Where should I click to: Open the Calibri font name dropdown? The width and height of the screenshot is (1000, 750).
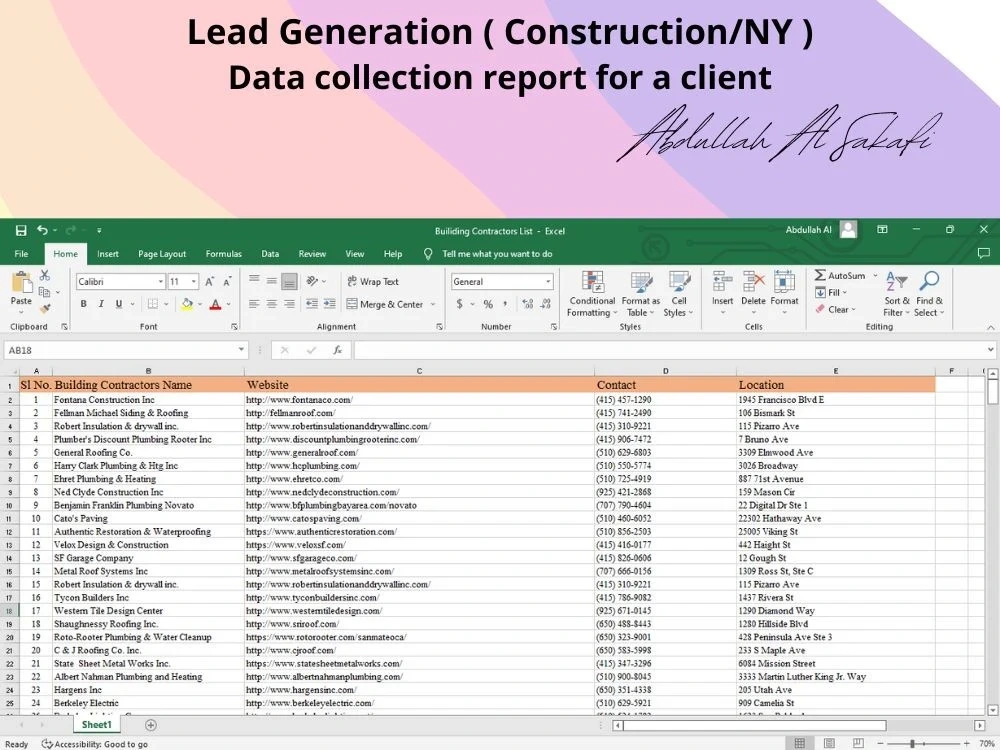point(161,281)
